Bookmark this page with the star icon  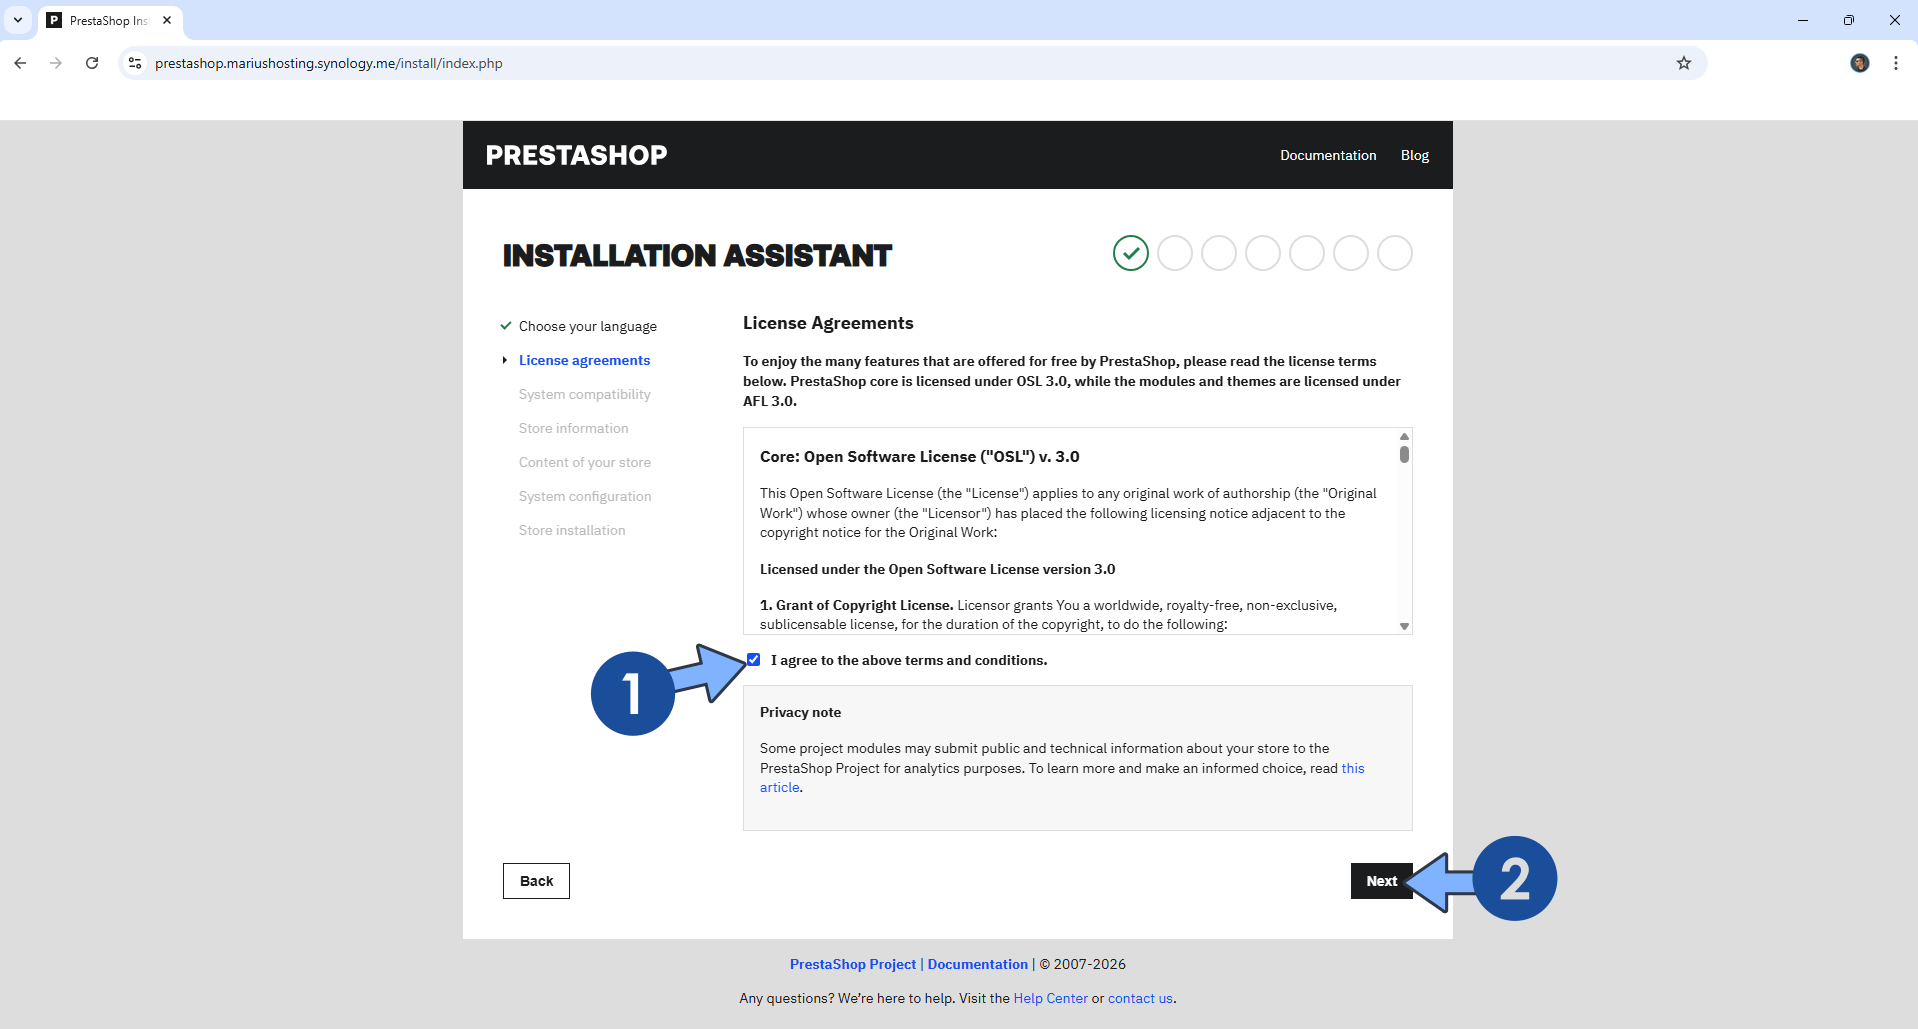point(1684,62)
